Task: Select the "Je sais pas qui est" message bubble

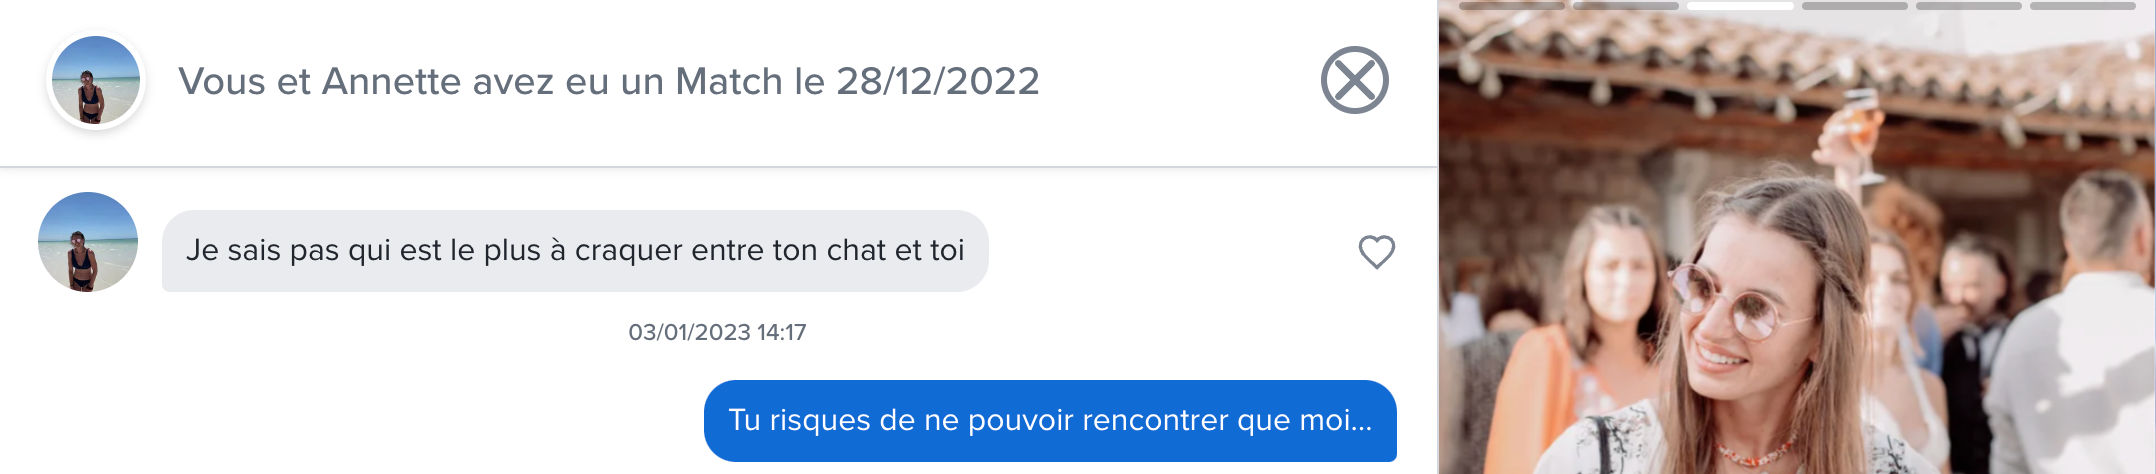Action: [x=575, y=251]
